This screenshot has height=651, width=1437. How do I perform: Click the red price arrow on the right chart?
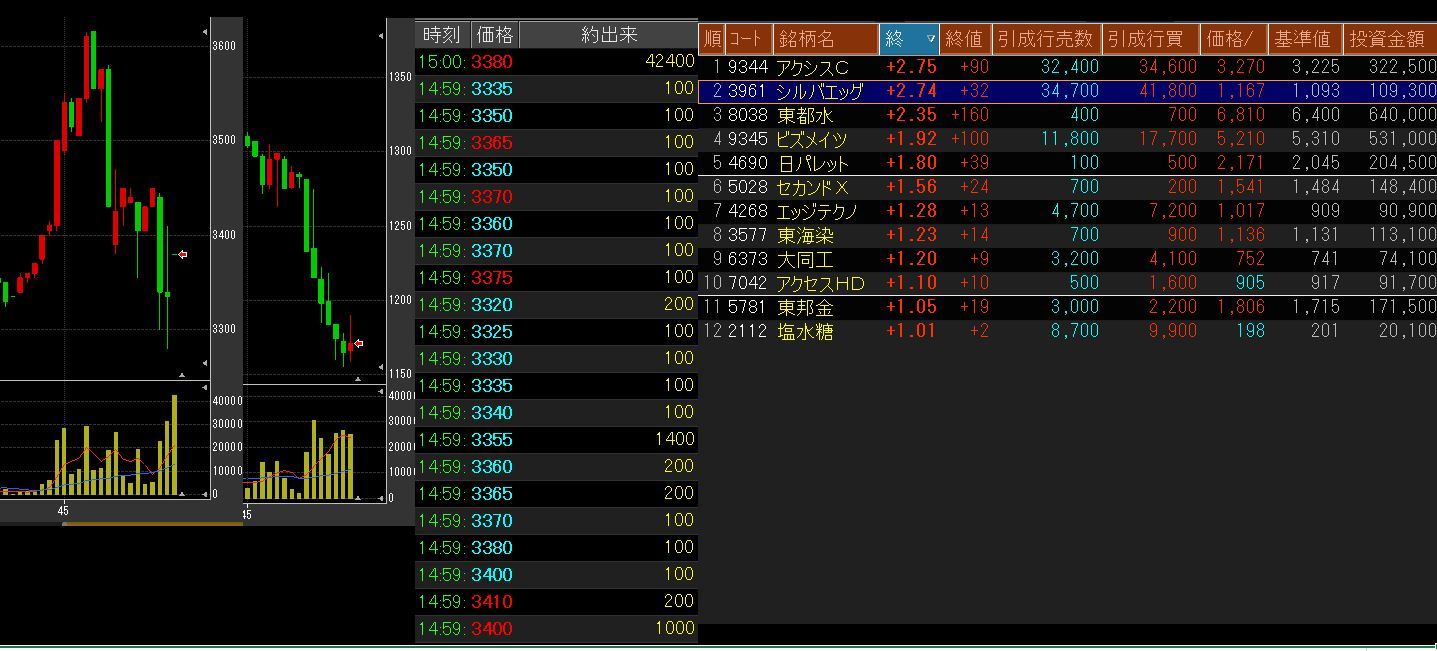click(x=358, y=344)
